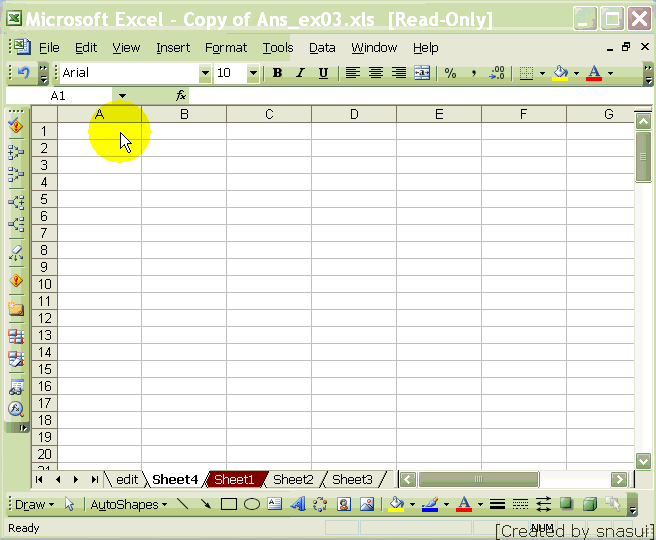Click the Undo arrow icon
This screenshot has height=540, width=656.
[24, 73]
